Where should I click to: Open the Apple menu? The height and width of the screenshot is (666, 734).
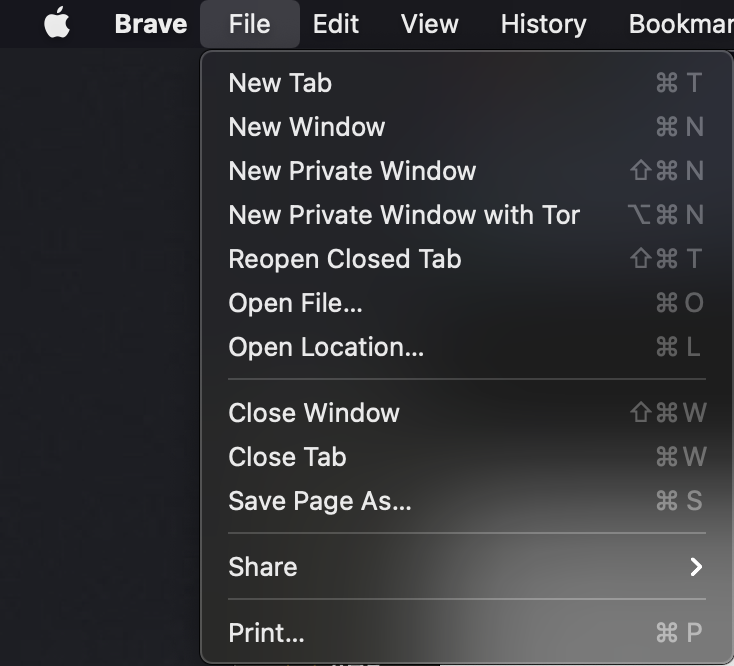(57, 23)
